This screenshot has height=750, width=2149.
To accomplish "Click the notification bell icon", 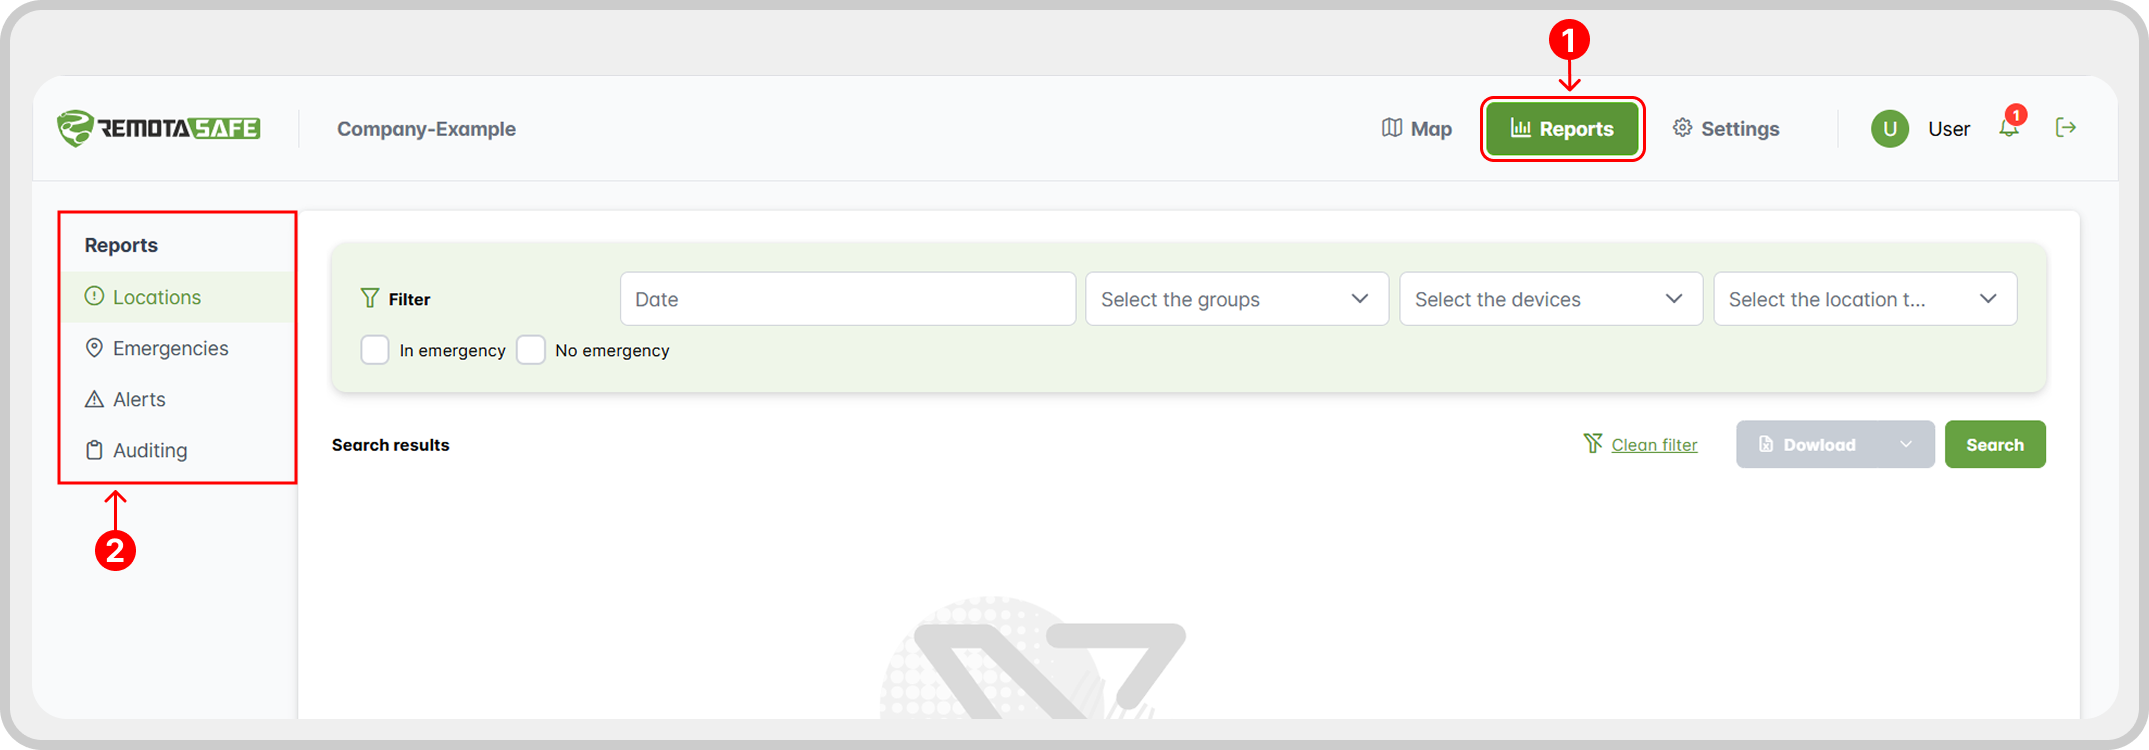I will click(2008, 128).
